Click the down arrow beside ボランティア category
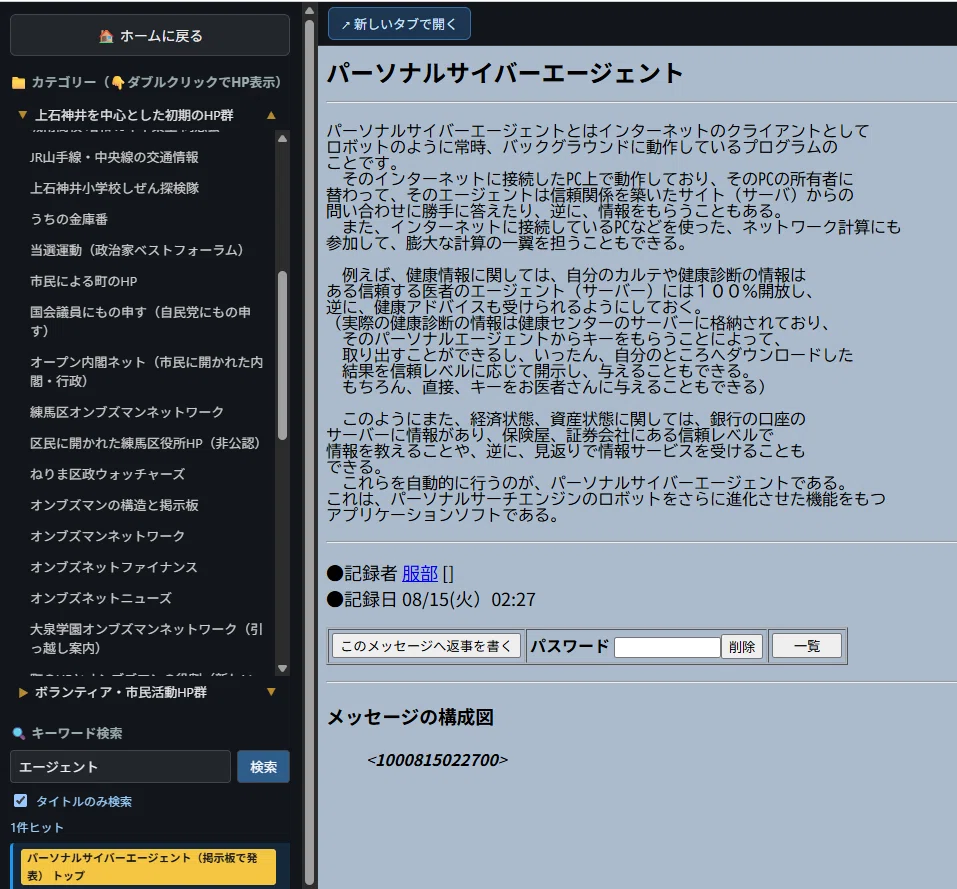 click(271, 692)
